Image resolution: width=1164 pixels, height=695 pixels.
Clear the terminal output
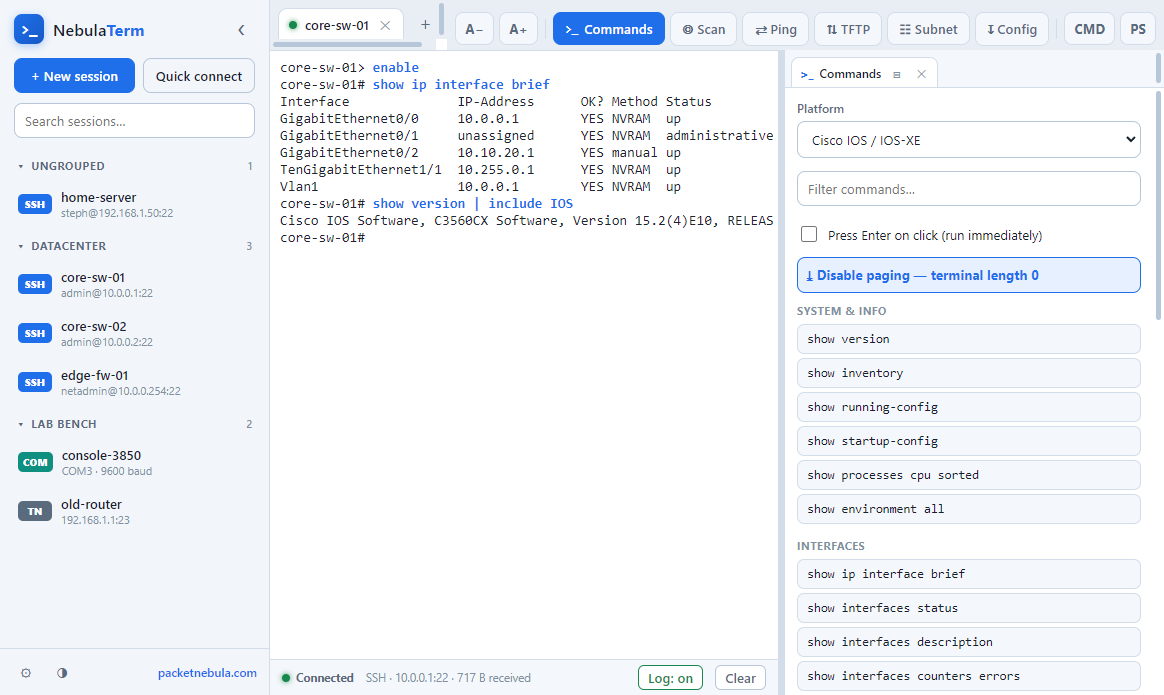[740, 678]
